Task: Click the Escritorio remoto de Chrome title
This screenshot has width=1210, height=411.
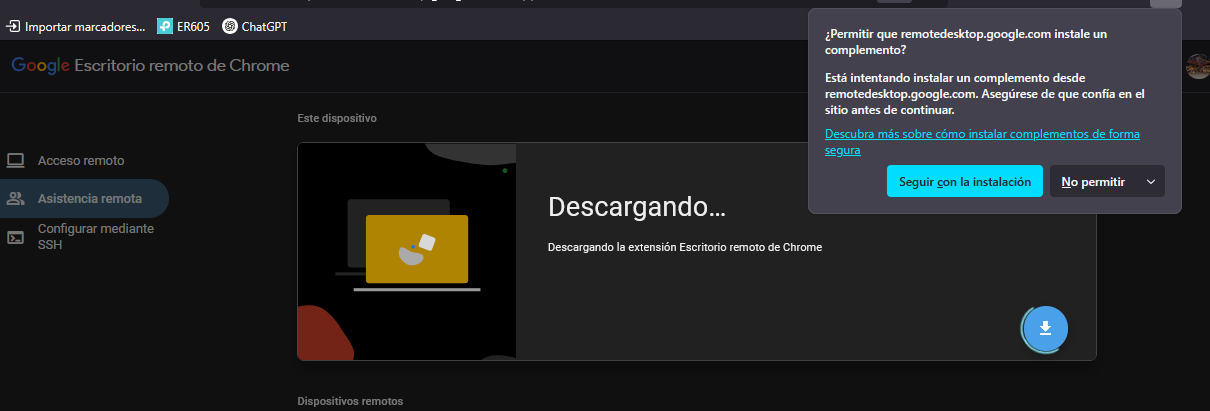Action: click(x=182, y=66)
